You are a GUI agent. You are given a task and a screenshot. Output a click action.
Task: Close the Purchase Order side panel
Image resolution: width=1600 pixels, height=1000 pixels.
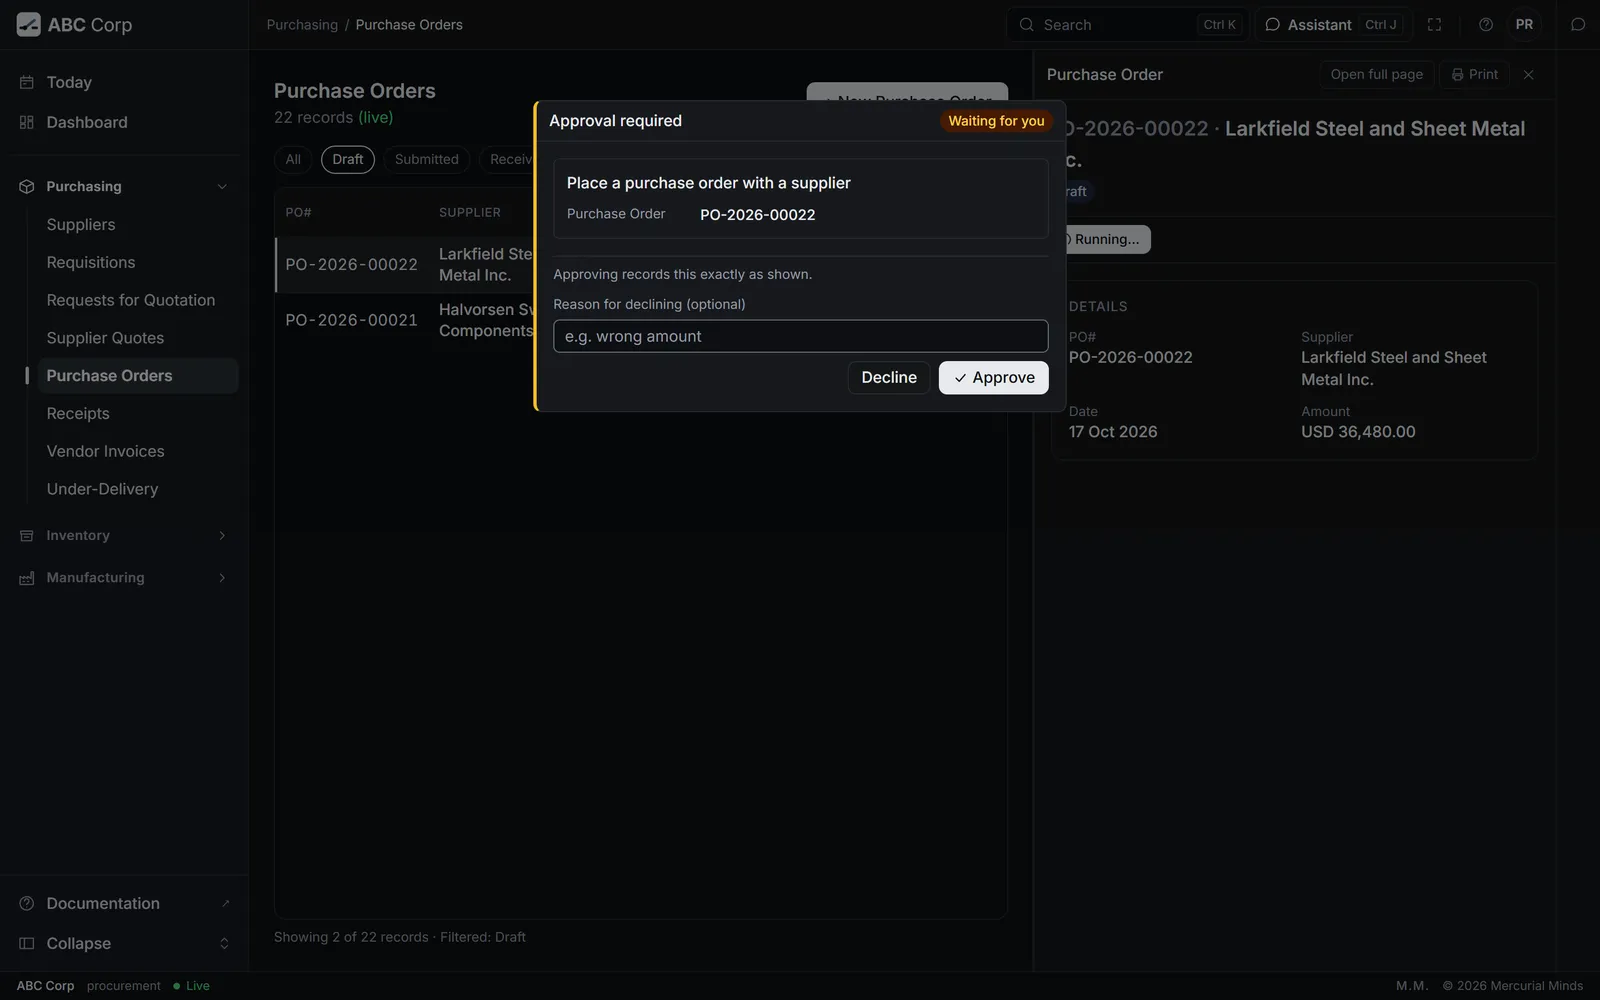click(x=1528, y=75)
